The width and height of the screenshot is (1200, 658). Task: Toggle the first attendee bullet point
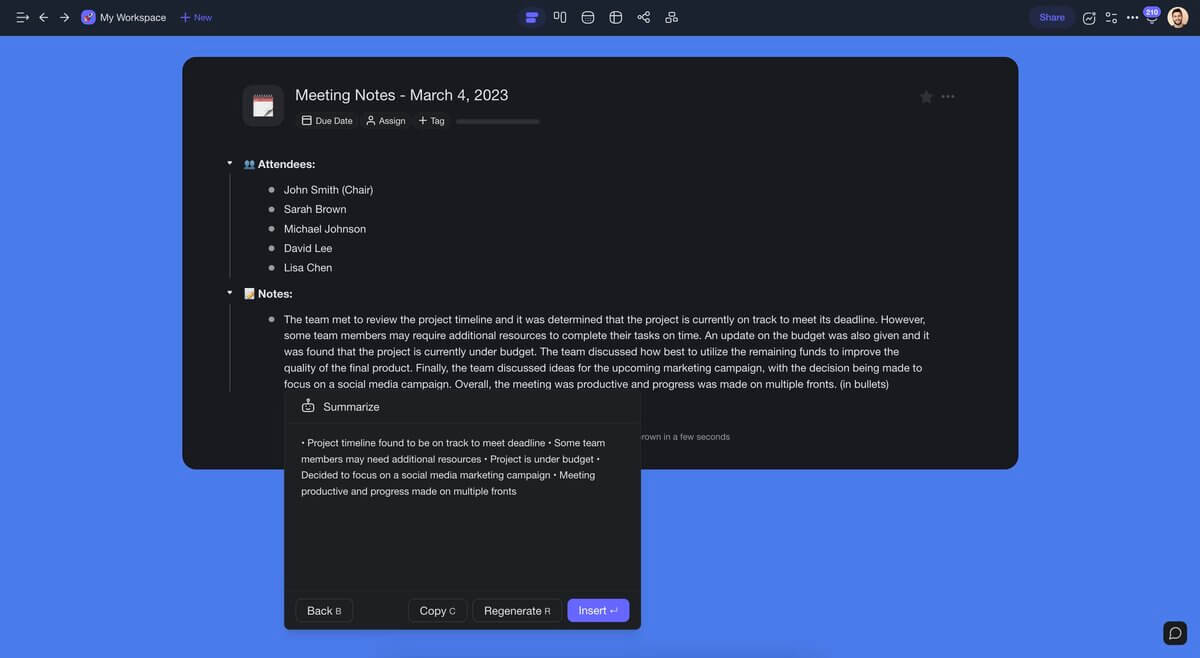coord(270,189)
